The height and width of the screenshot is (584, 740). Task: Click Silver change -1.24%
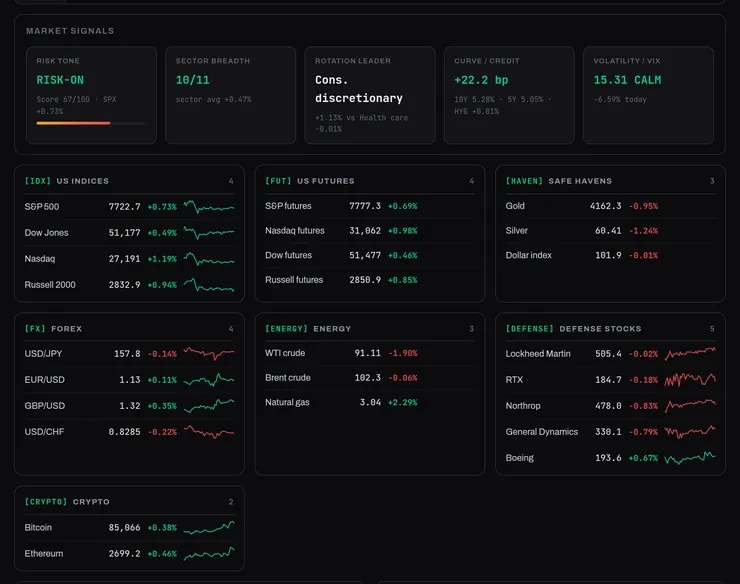point(643,231)
